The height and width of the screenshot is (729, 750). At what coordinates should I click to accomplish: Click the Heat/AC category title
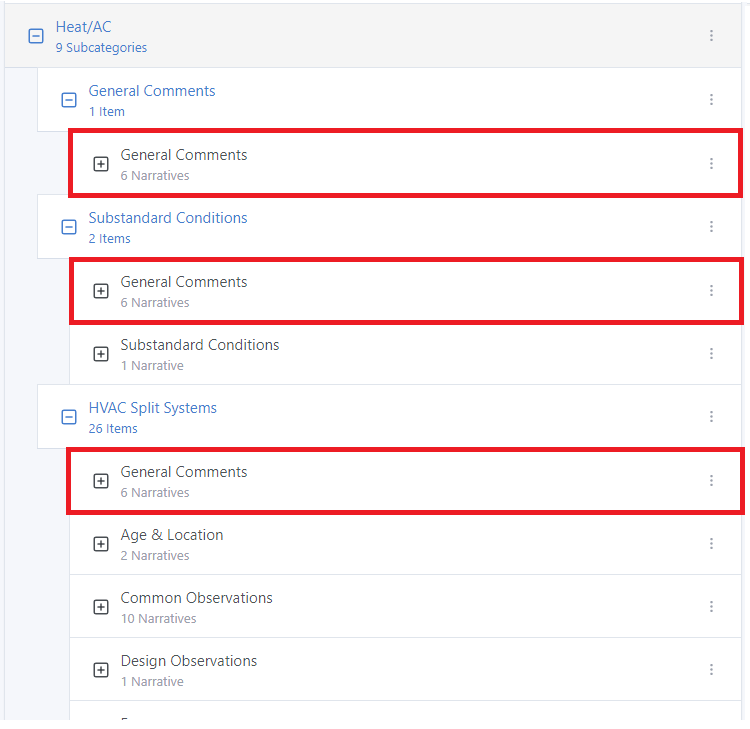(x=83, y=27)
